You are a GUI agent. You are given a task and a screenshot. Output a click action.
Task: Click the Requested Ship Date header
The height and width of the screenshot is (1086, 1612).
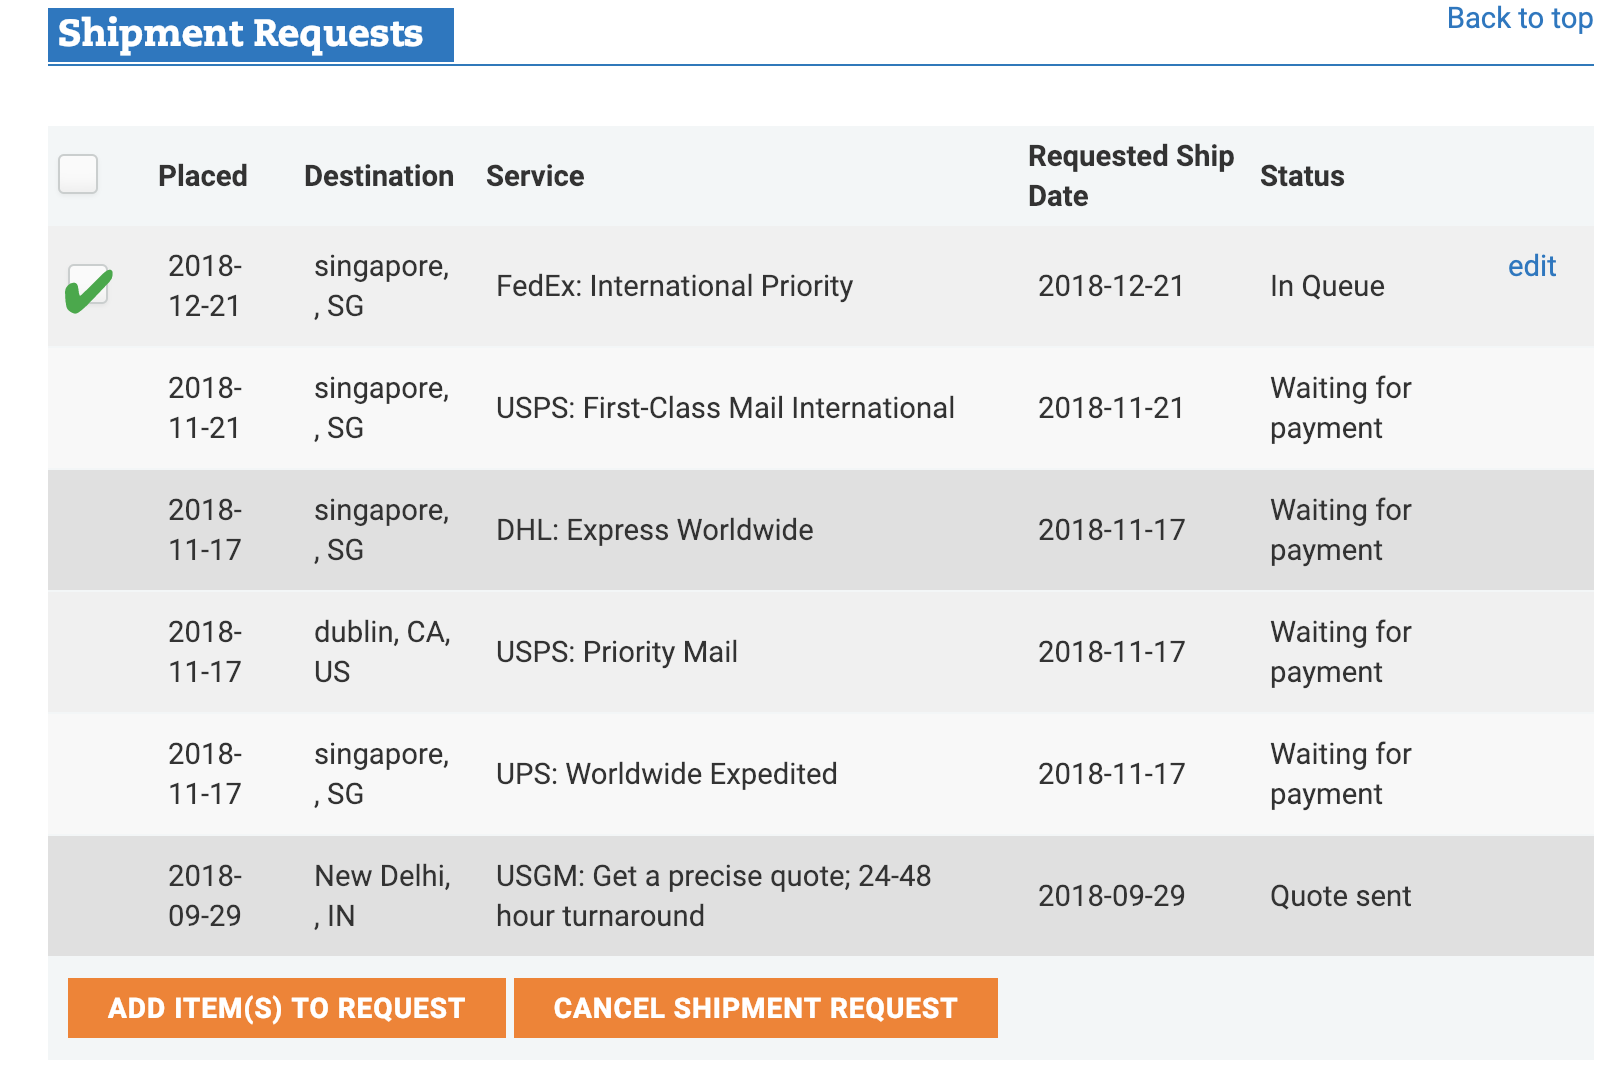point(1130,176)
